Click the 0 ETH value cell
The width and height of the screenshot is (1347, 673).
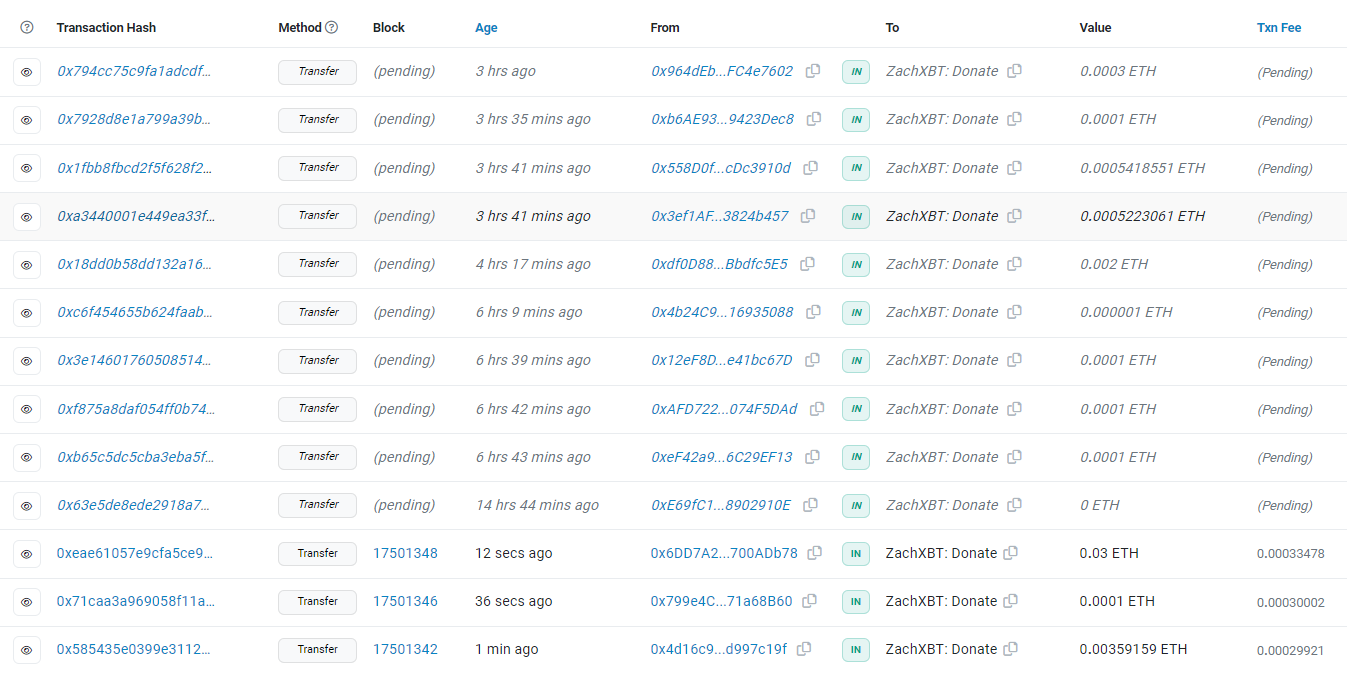pyautogui.click(x=1100, y=505)
